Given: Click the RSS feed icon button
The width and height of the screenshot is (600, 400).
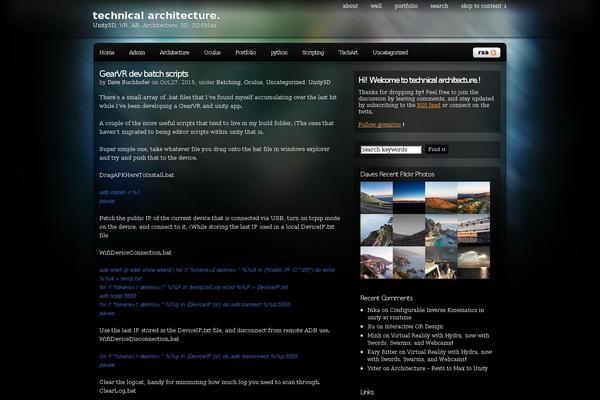Looking at the screenshot, I should (x=486, y=52).
